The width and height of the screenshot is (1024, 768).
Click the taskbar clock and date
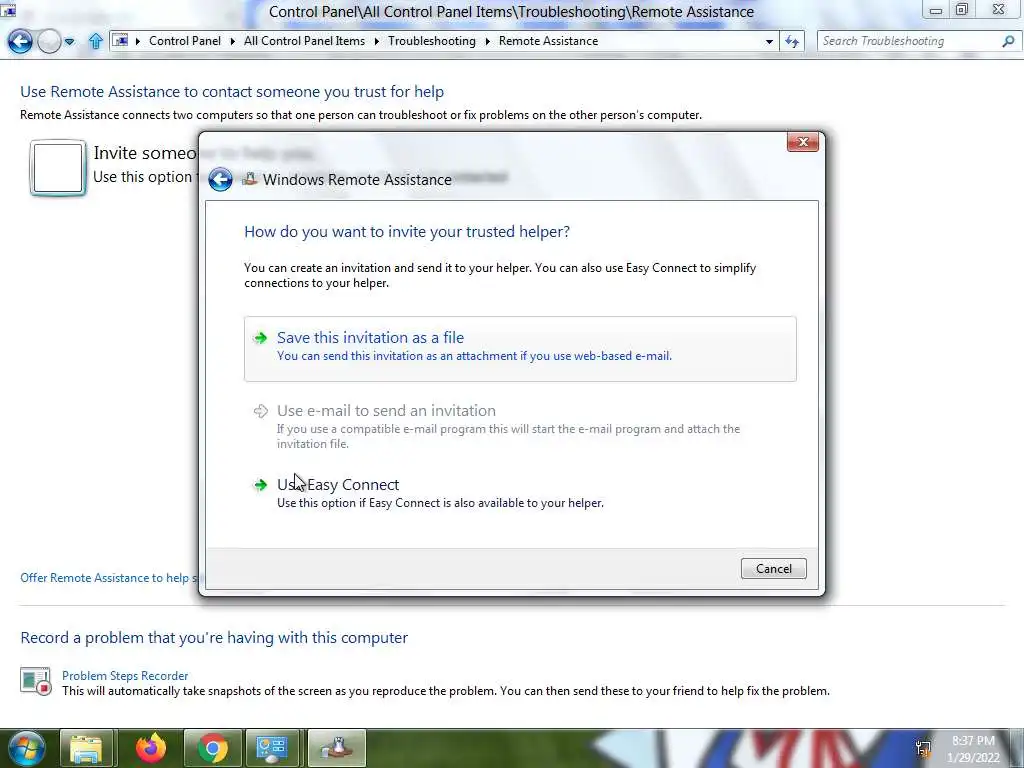[x=973, y=749]
